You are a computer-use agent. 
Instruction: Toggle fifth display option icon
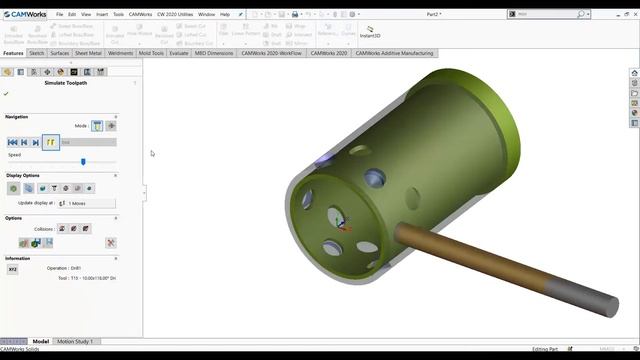66,188
